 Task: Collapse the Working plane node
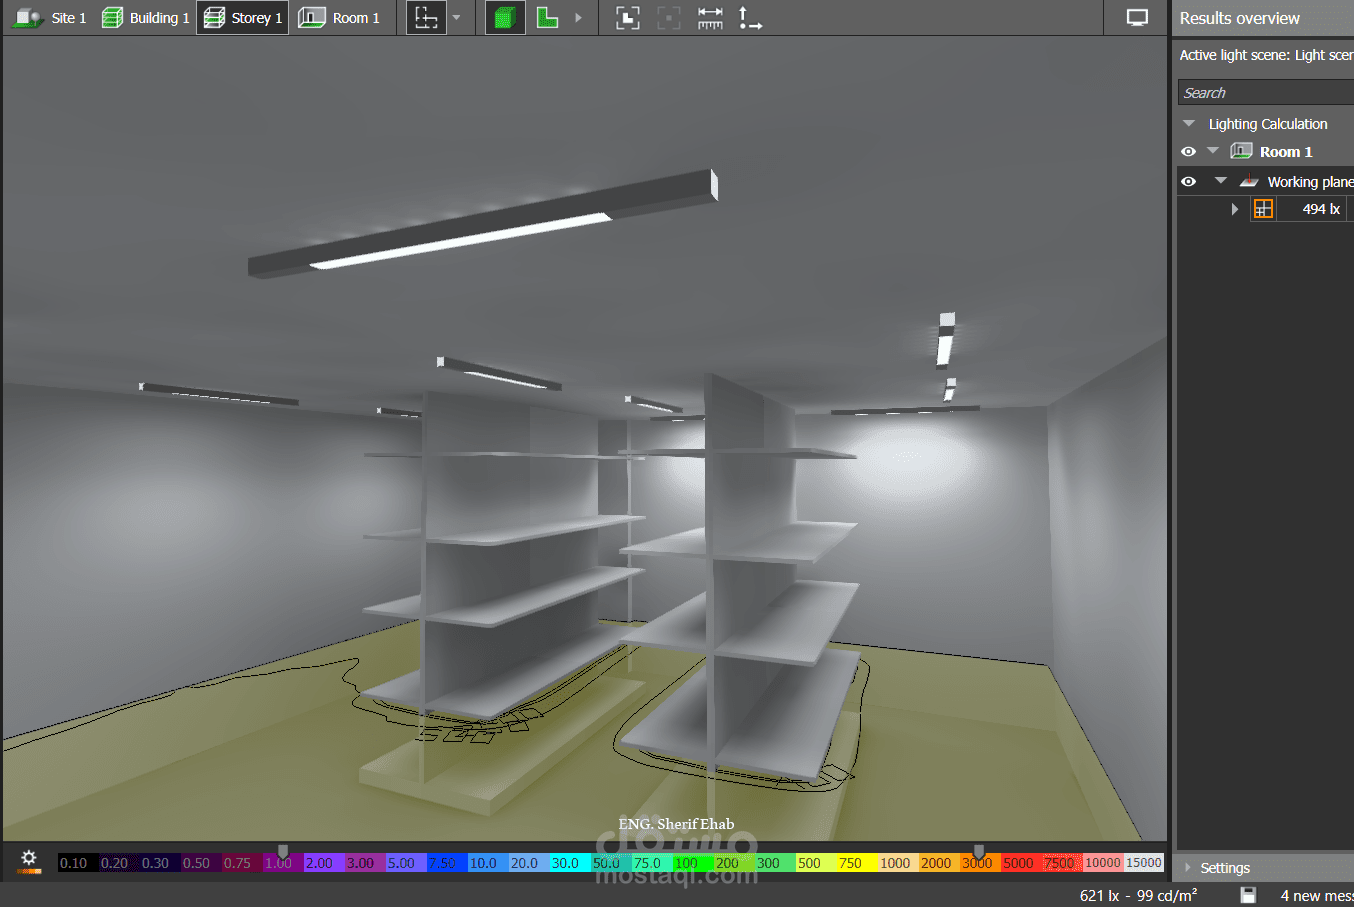click(1220, 181)
